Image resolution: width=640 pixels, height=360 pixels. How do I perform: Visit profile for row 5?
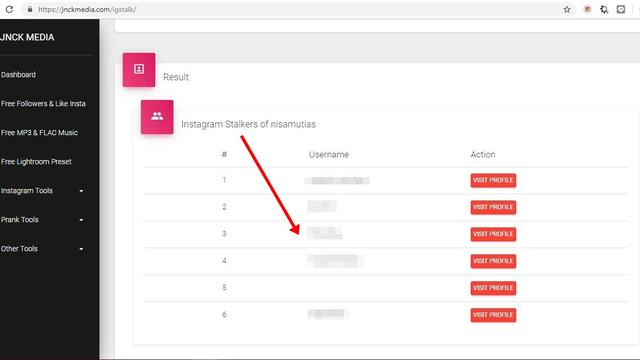click(493, 288)
